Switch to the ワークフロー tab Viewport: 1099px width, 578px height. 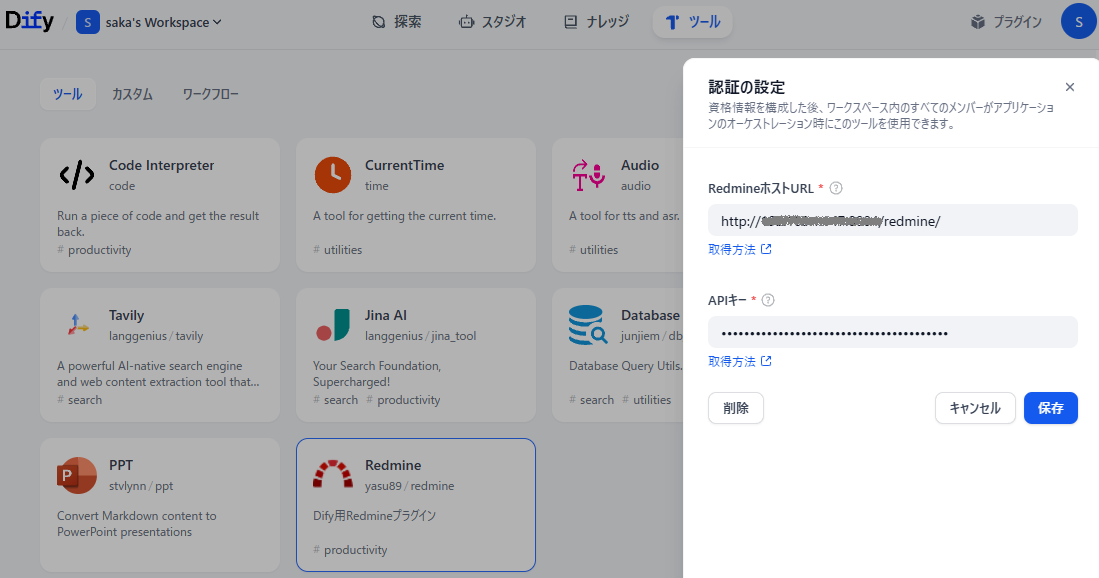210,94
